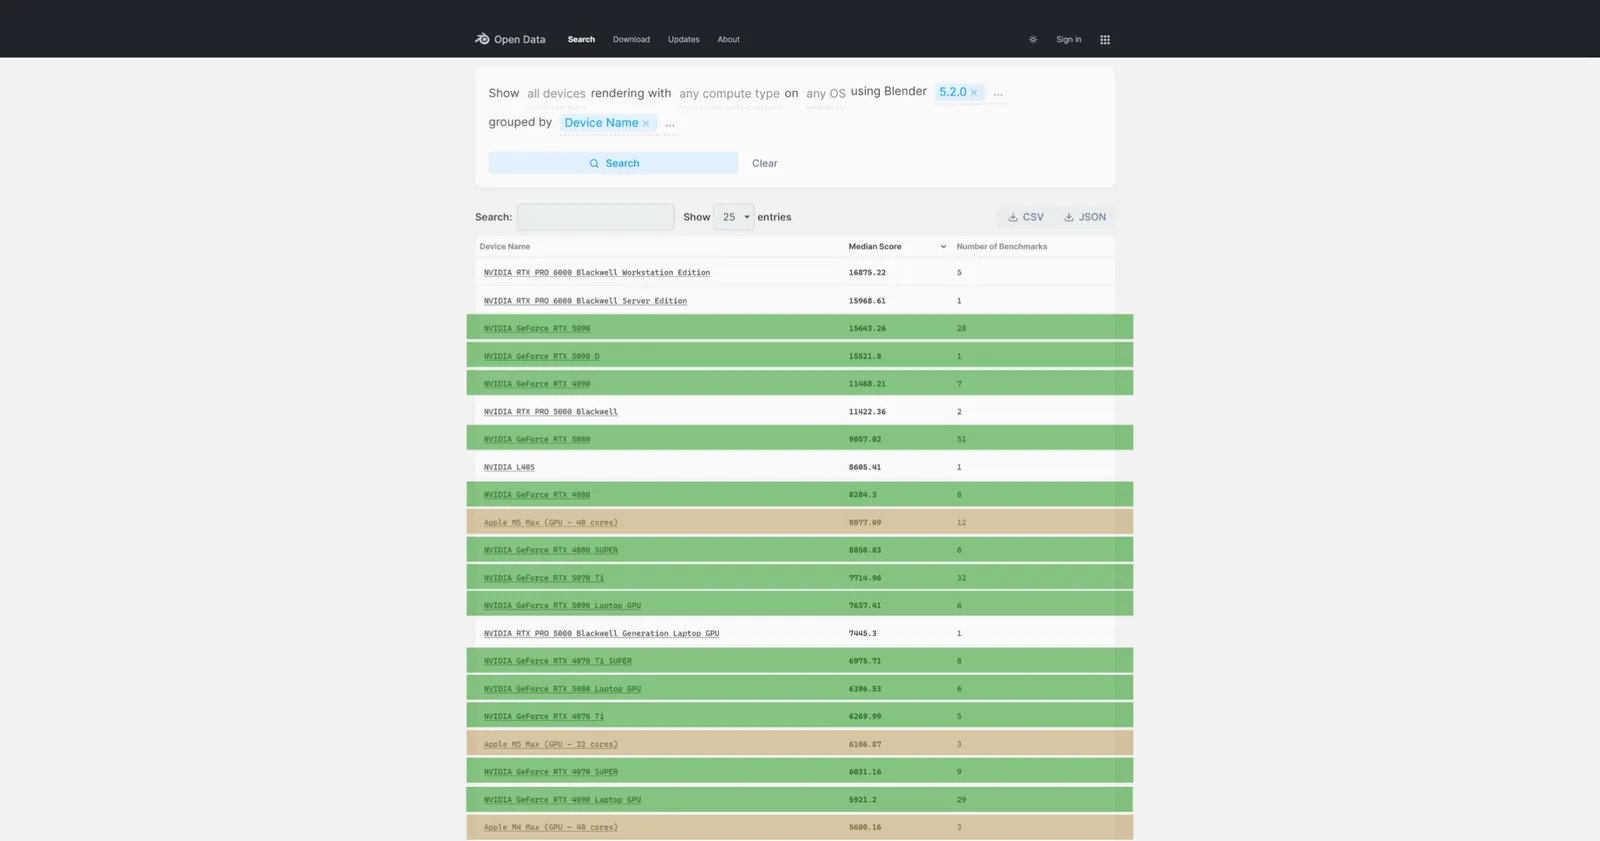Image resolution: width=1600 pixels, height=841 pixels.
Task: Remove the 5.2.0 Blender version filter
Action: 974,92
